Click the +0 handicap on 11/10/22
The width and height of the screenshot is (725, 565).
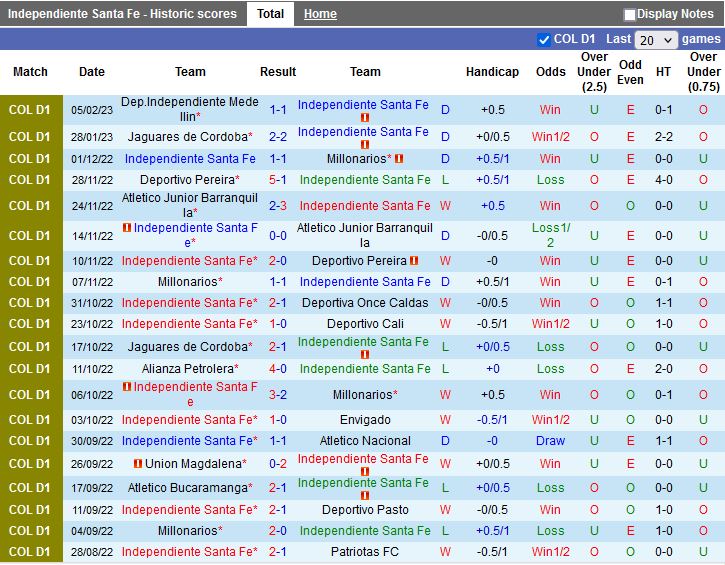pos(492,368)
